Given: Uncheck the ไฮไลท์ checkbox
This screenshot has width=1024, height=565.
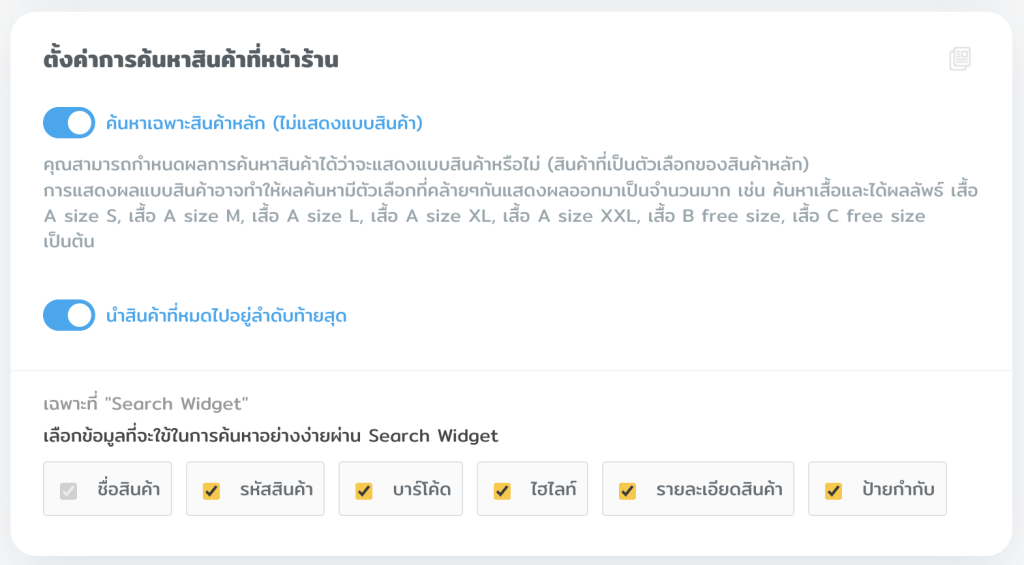Looking at the screenshot, I should coord(502,490).
